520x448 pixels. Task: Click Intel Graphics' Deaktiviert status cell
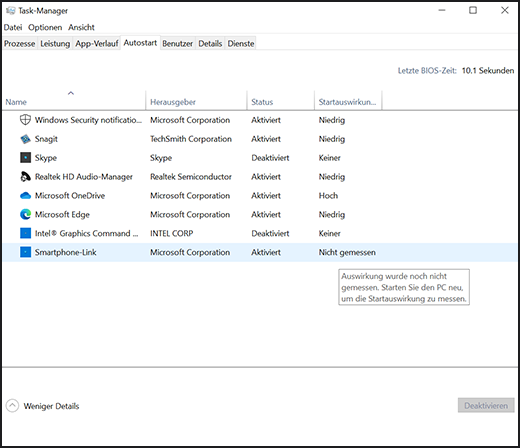[x=270, y=233]
